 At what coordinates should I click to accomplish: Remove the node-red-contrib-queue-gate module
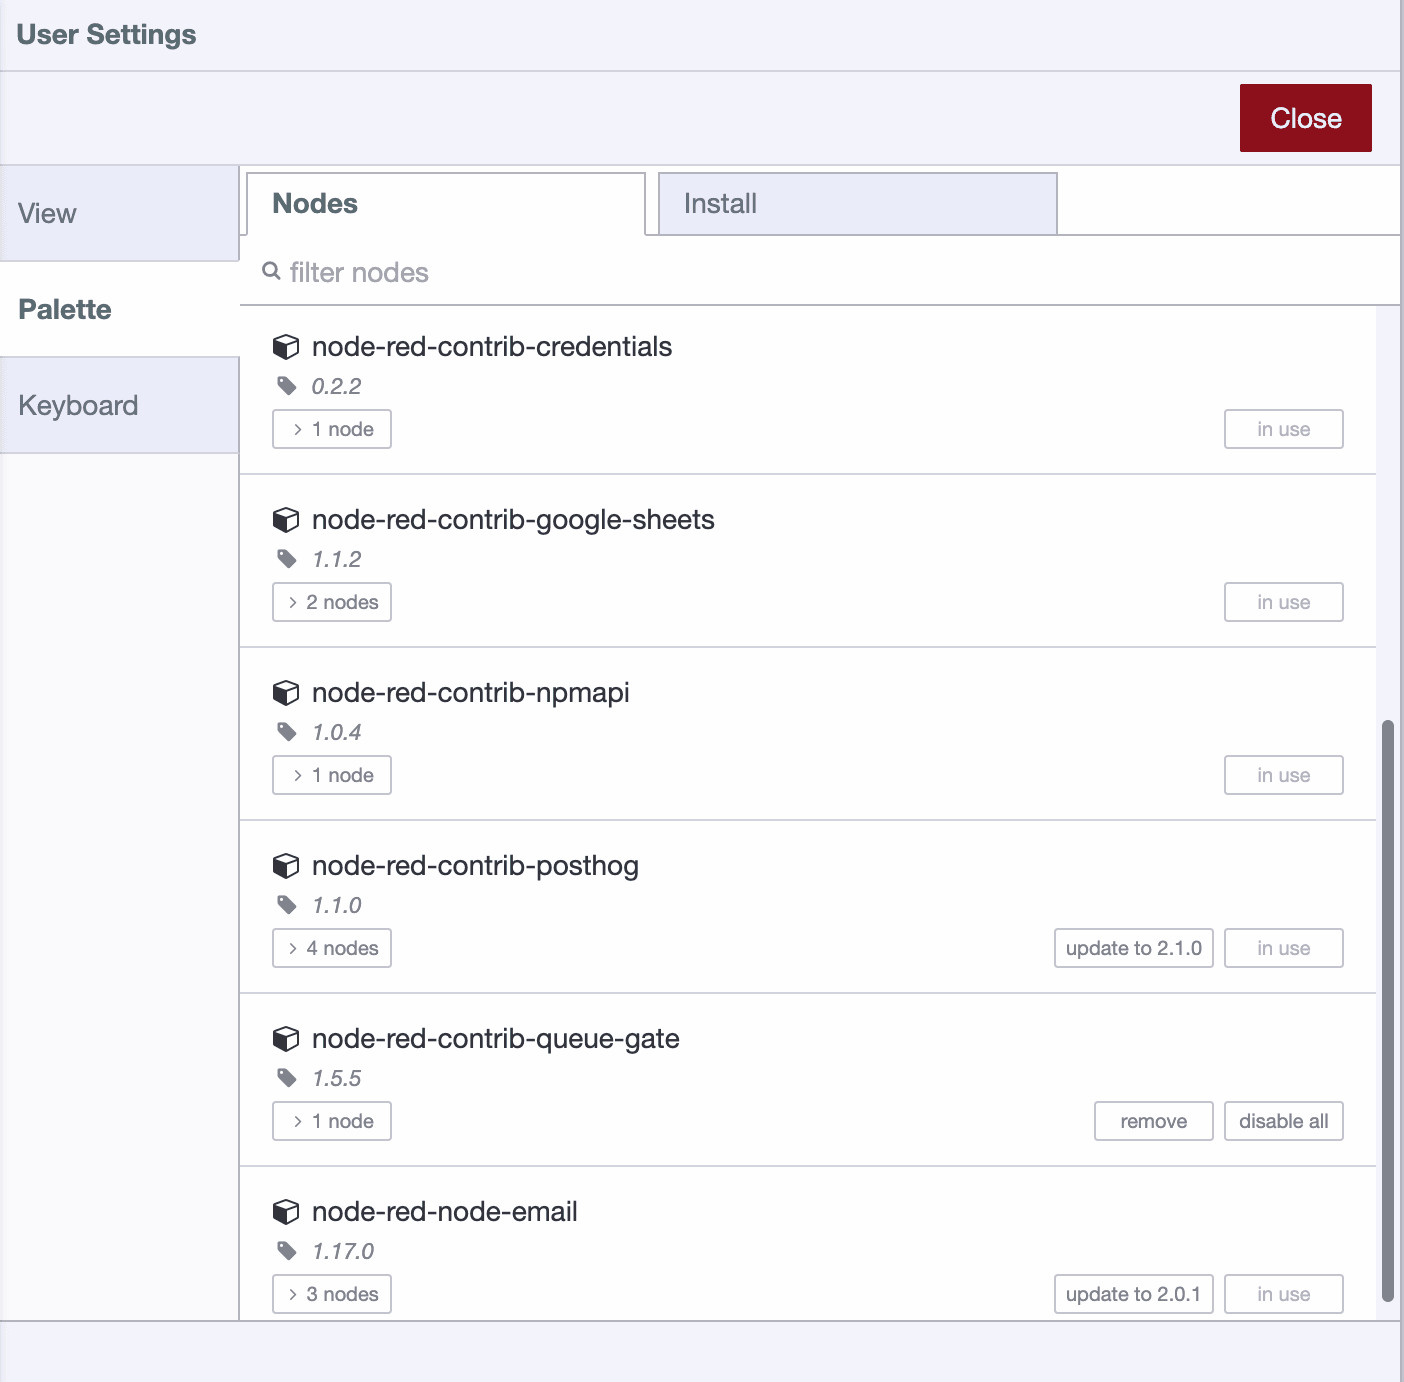click(x=1153, y=1121)
